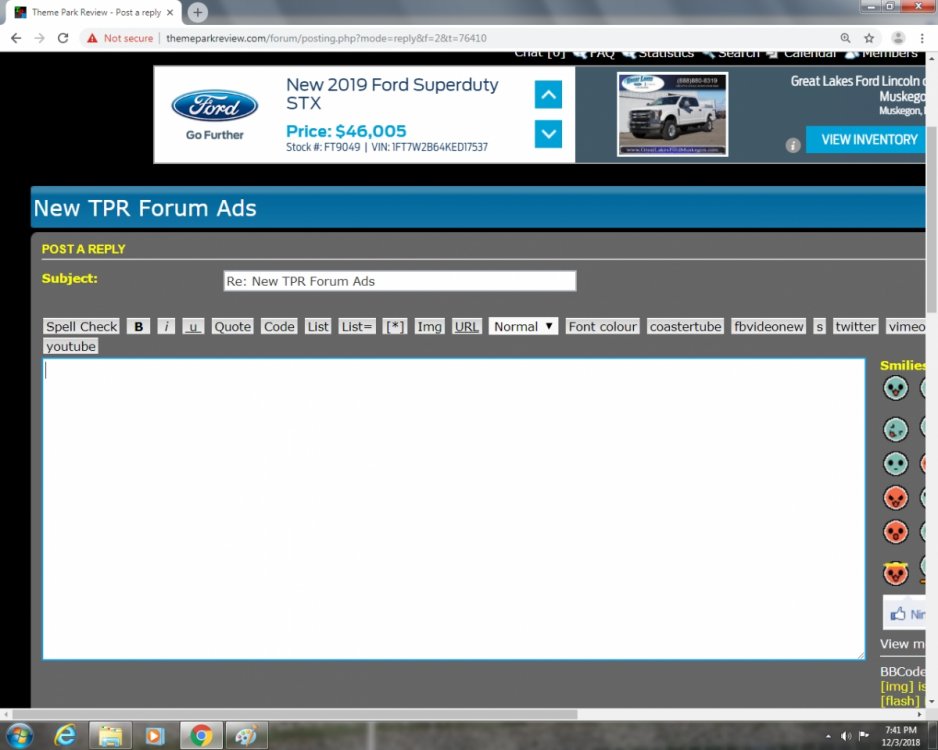Click the ad info icon
The image size is (938, 750).
tap(793, 145)
